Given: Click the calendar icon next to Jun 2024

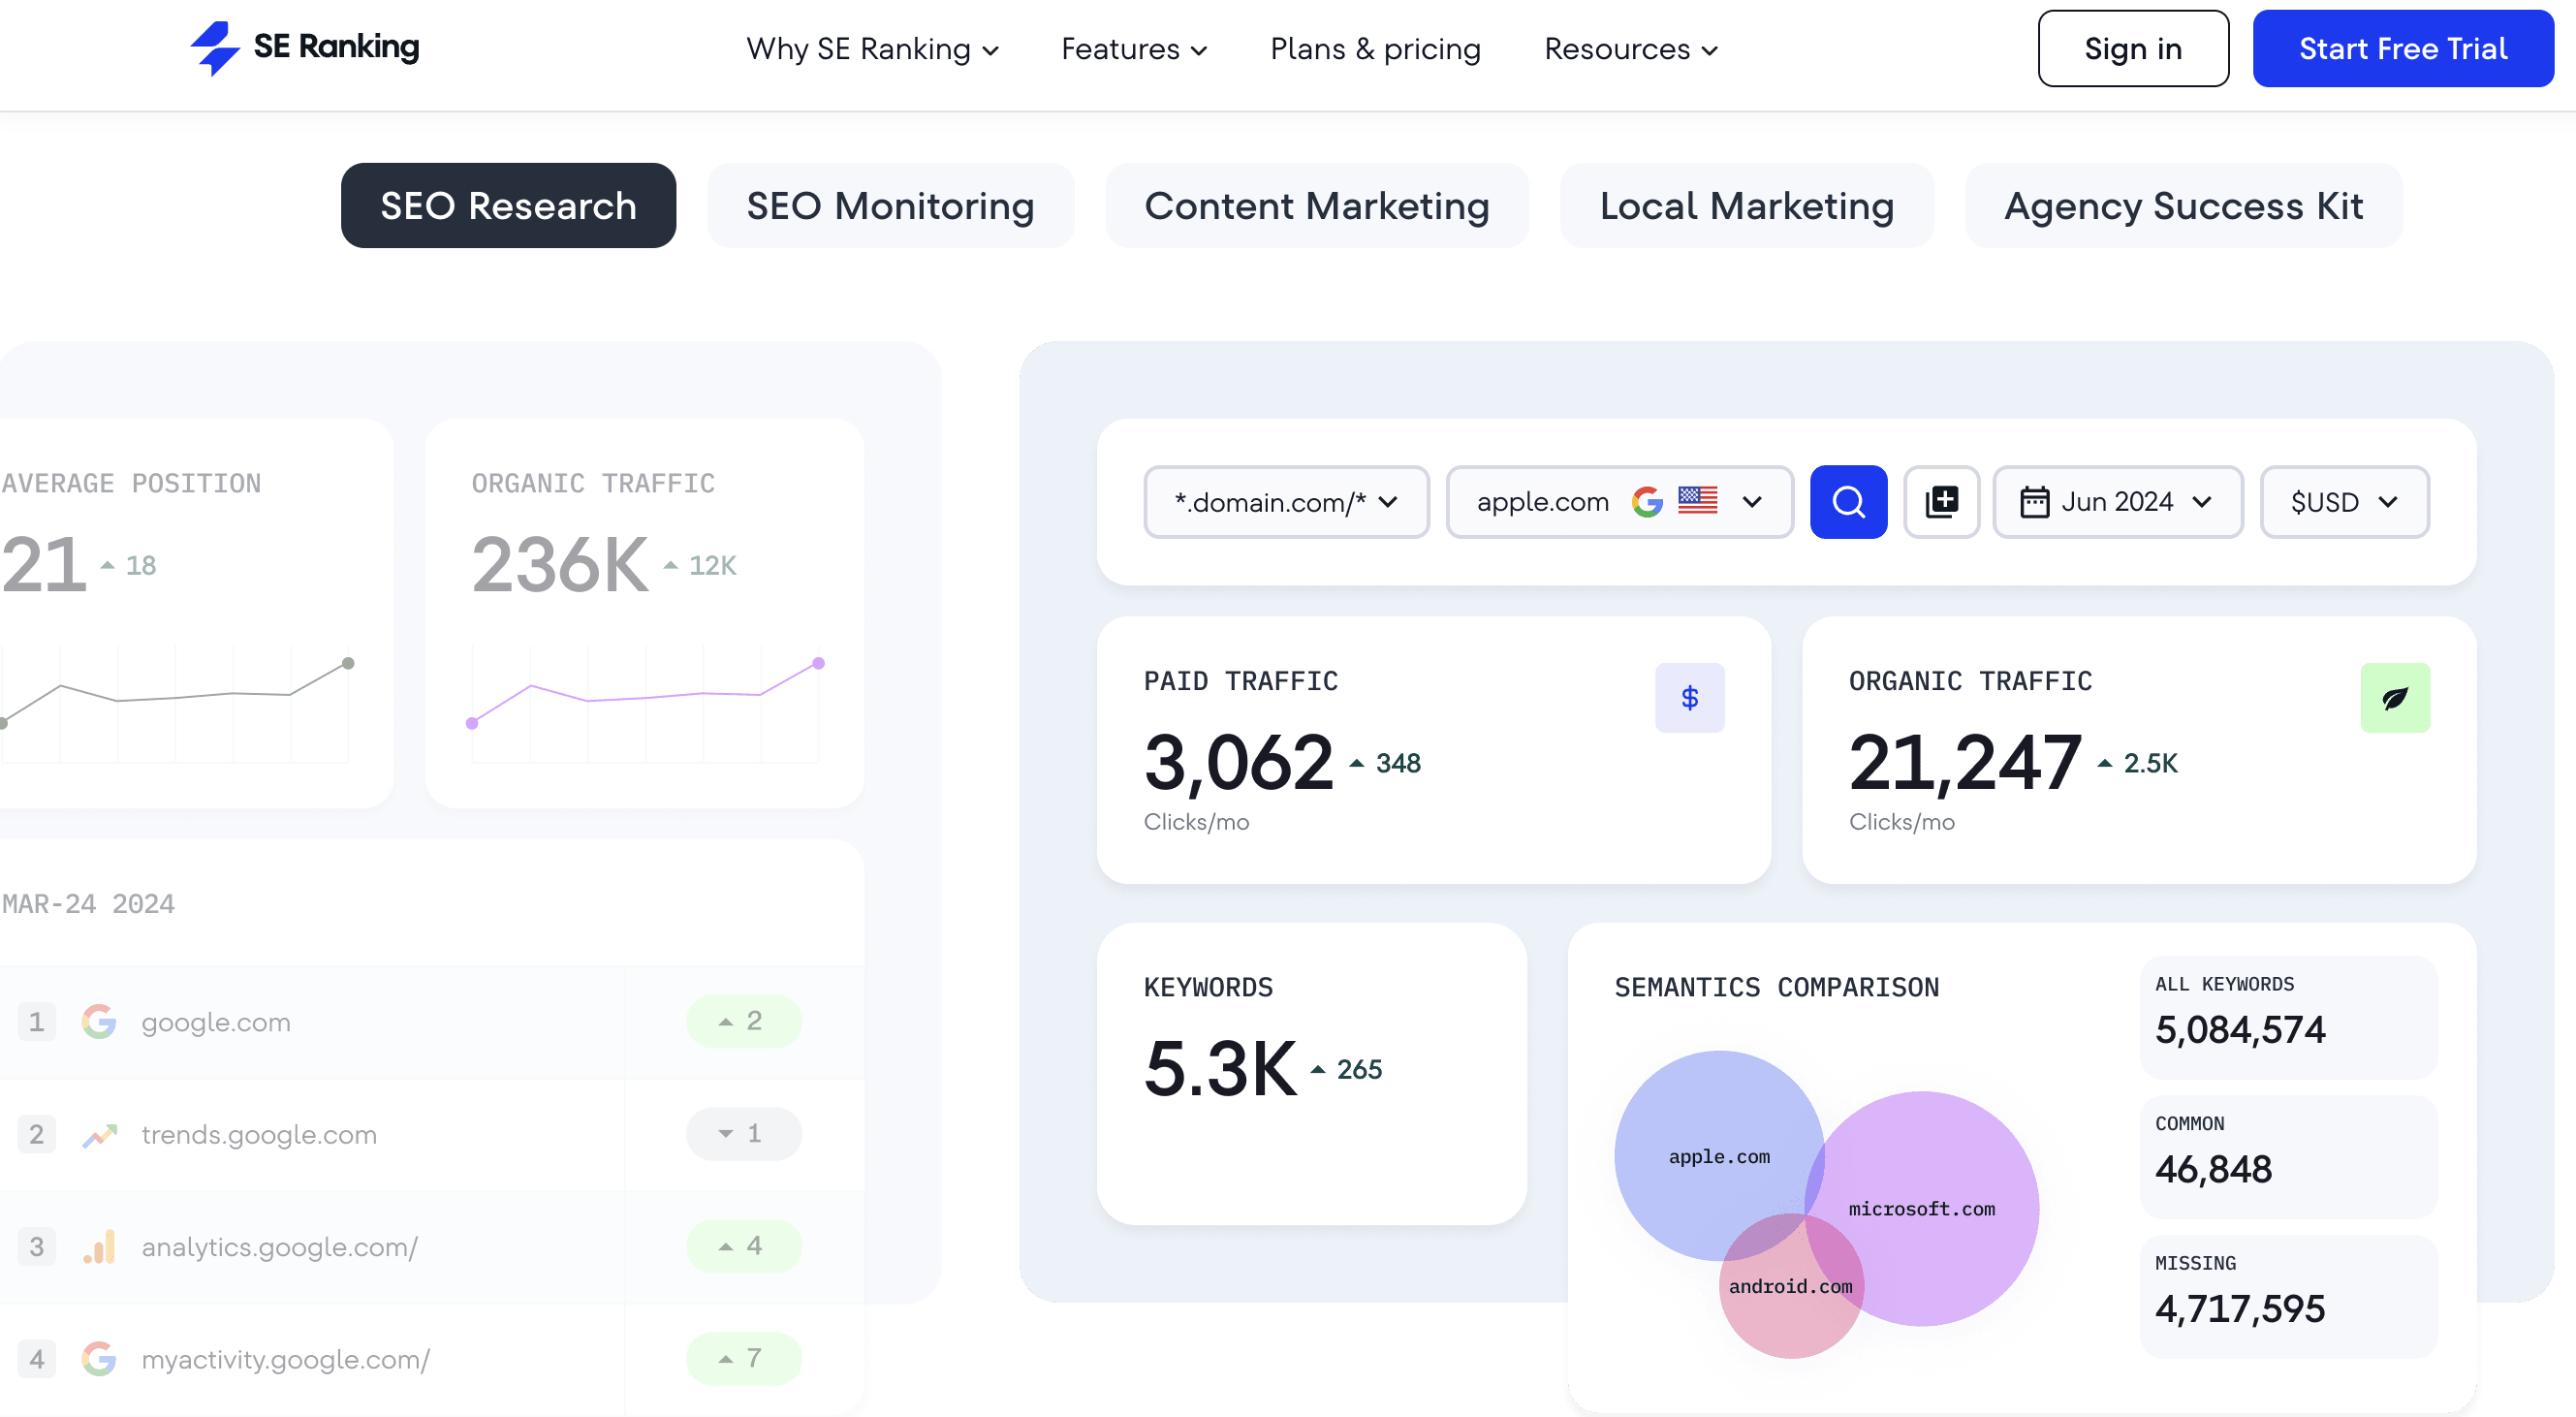Looking at the screenshot, I should click(x=2034, y=502).
